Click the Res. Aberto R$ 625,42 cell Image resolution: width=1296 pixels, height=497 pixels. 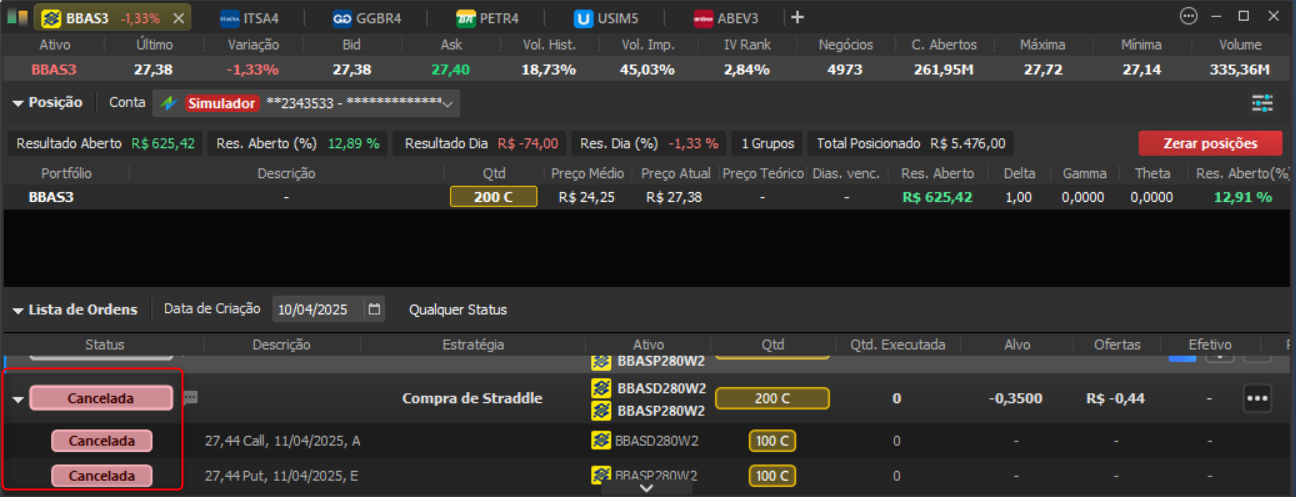(937, 197)
